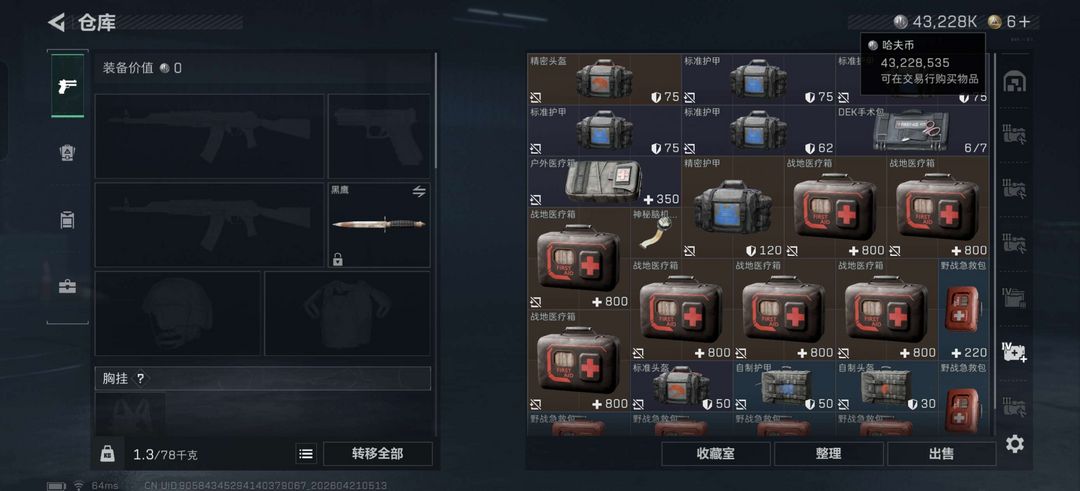Open the settings gear icon

coord(1015,444)
